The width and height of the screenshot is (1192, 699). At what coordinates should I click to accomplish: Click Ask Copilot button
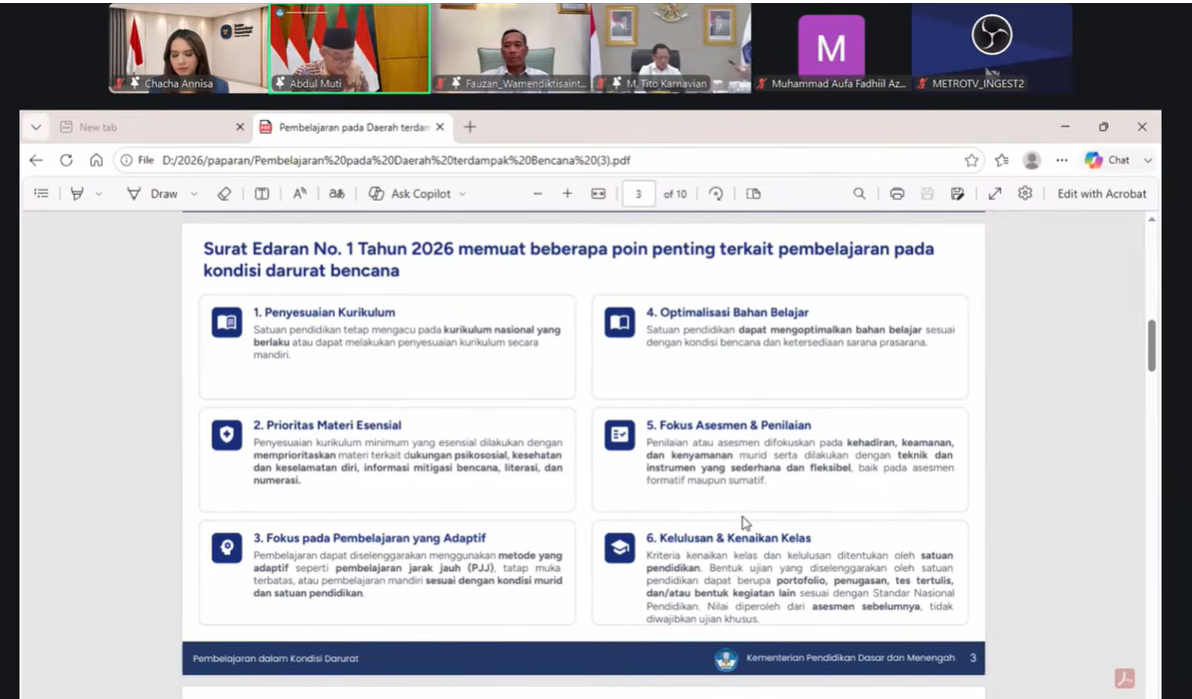(x=410, y=194)
